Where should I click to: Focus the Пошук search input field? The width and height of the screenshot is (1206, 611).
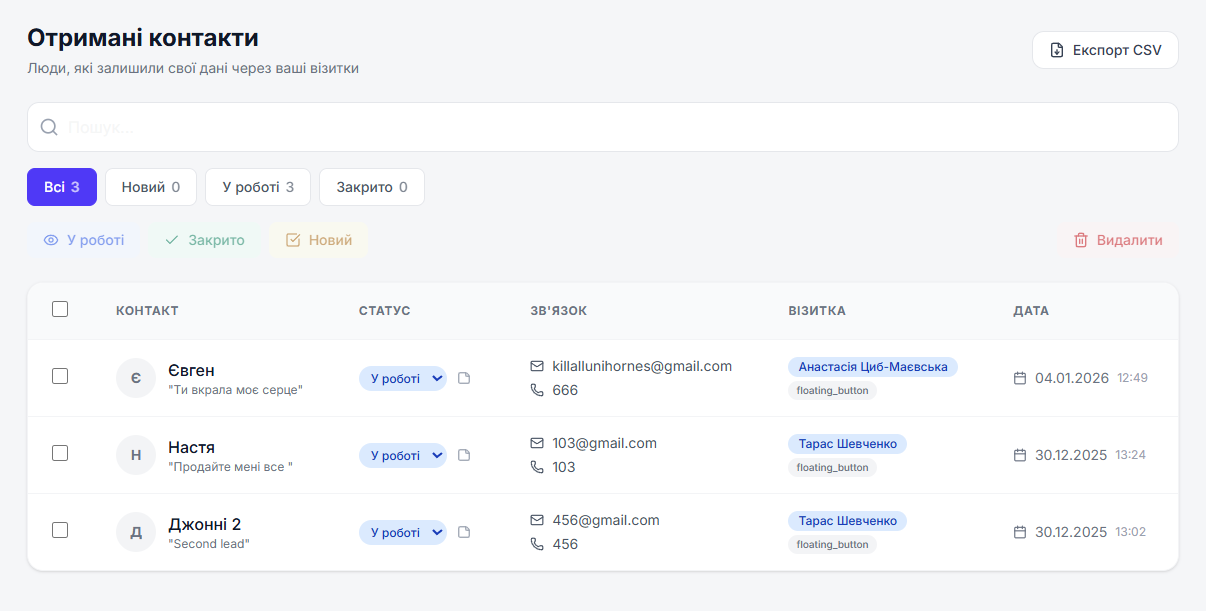[602, 127]
